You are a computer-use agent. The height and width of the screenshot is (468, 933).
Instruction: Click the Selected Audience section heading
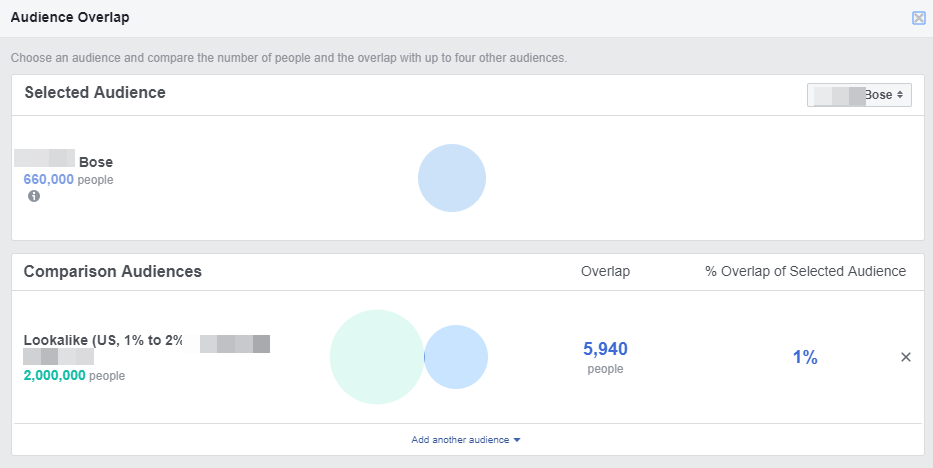[x=95, y=93]
